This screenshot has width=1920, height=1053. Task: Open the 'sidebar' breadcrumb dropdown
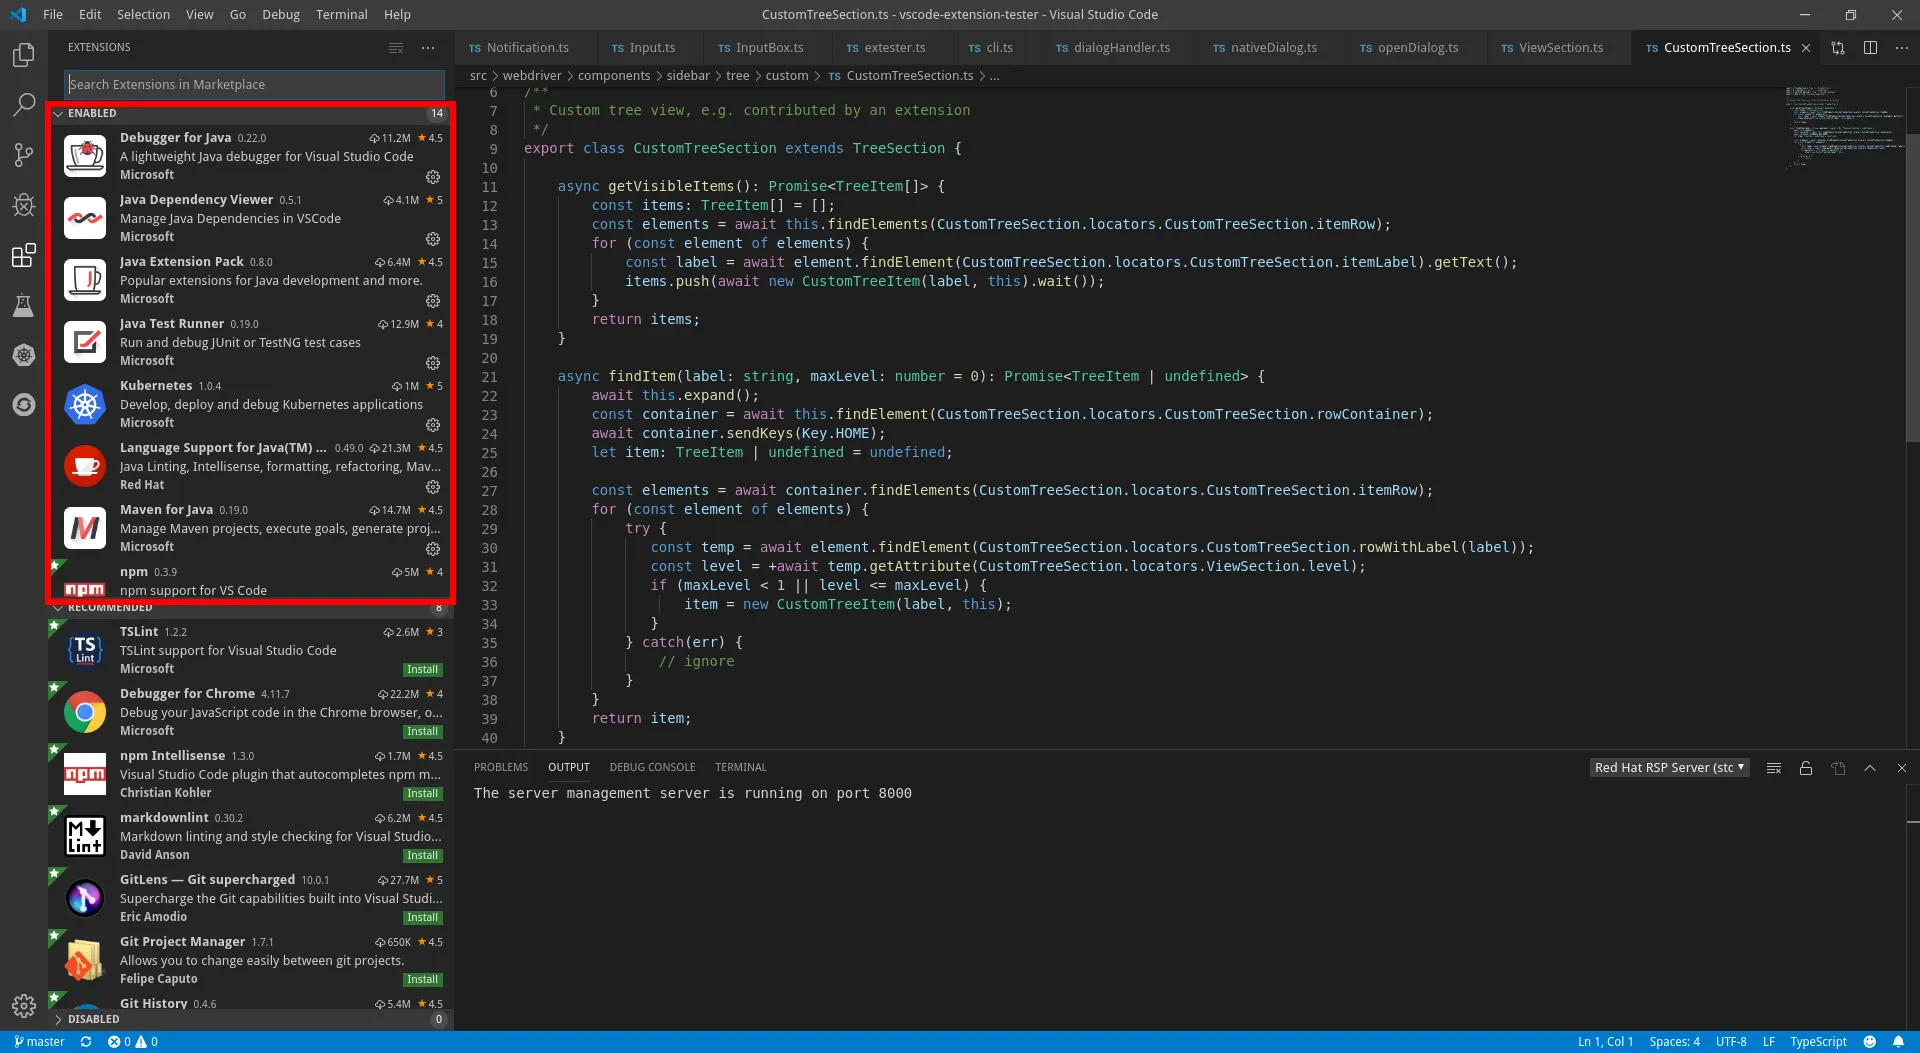(x=688, y=76)
